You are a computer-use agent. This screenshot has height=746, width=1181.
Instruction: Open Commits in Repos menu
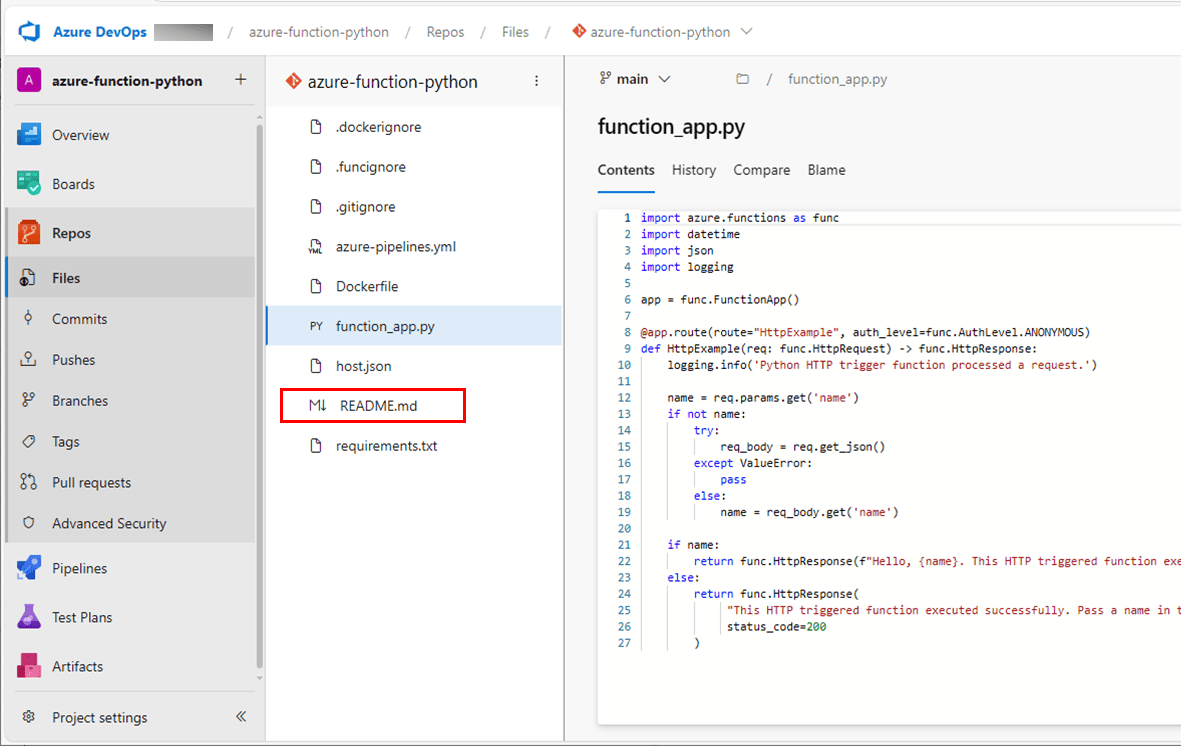click(131, 319)
